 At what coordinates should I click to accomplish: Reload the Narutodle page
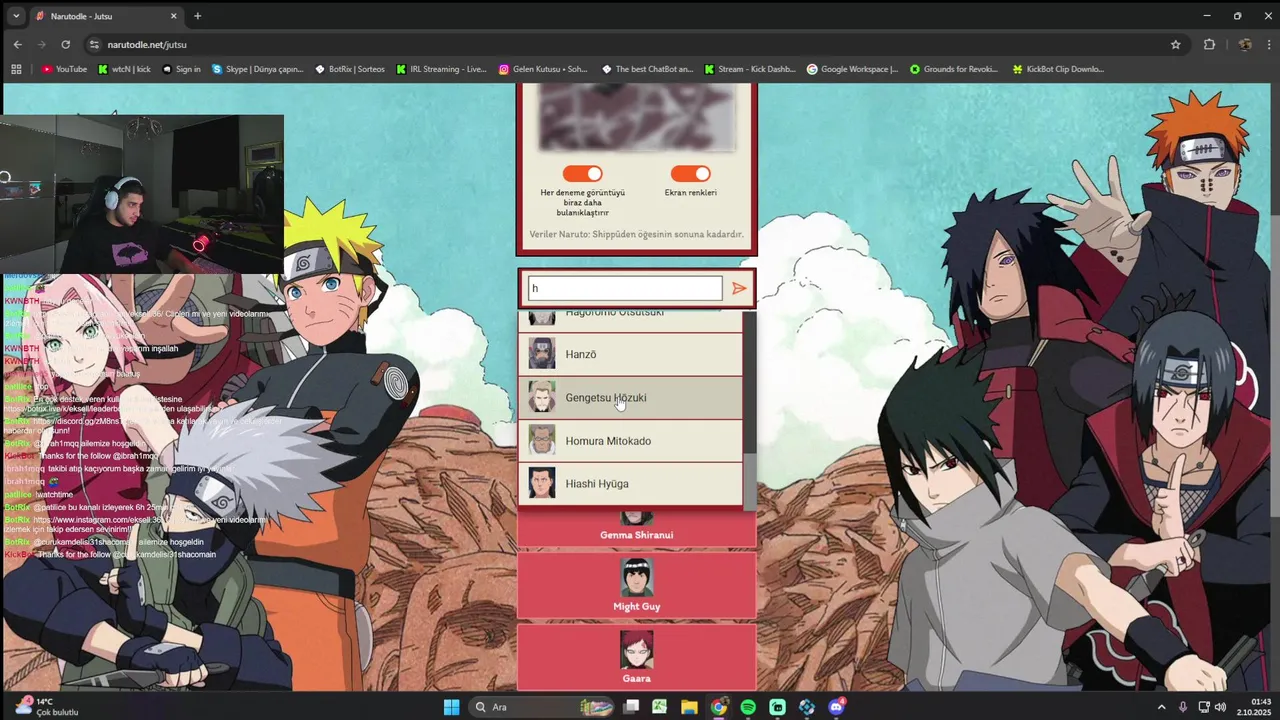(x=66, y=44)
